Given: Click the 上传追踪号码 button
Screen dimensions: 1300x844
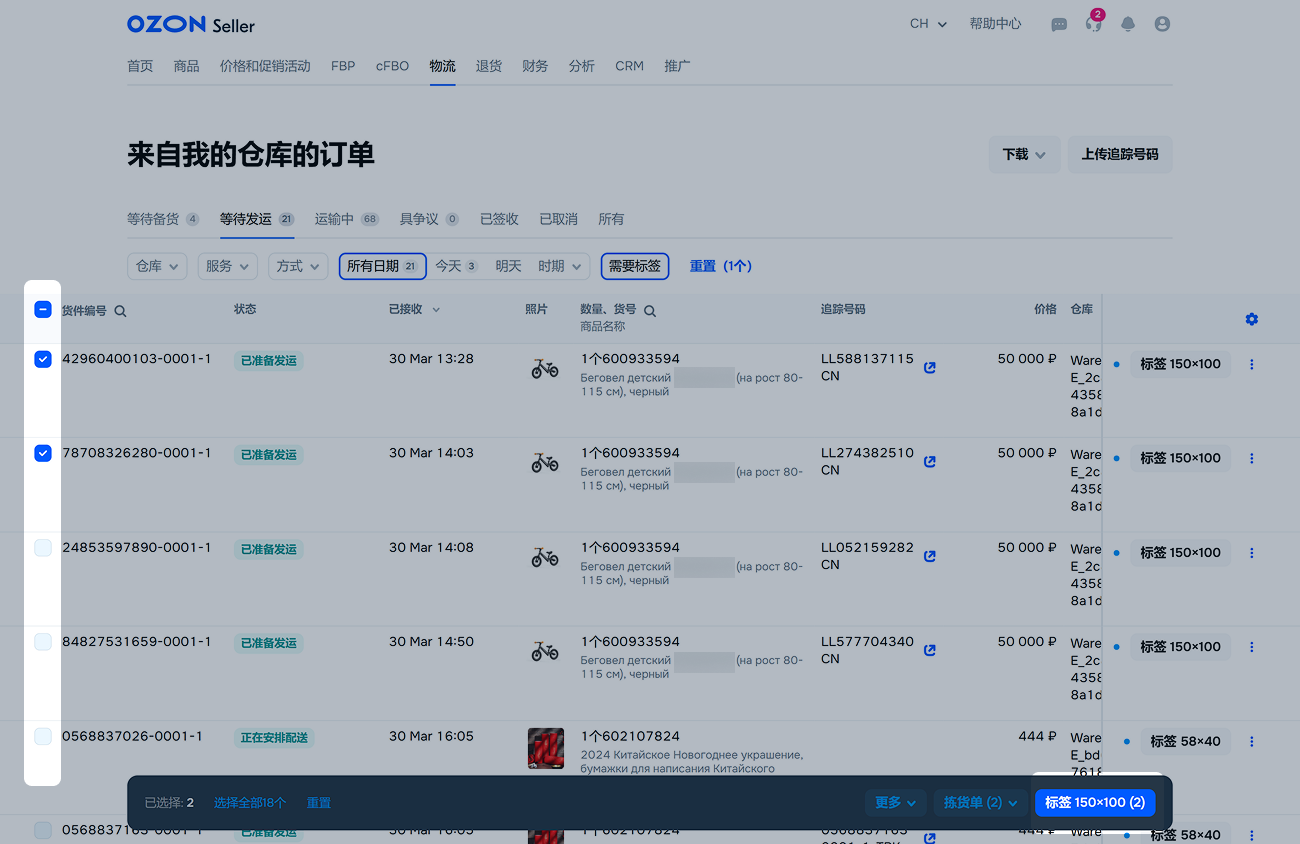Looking at the screenshot, I should 1120,155.
